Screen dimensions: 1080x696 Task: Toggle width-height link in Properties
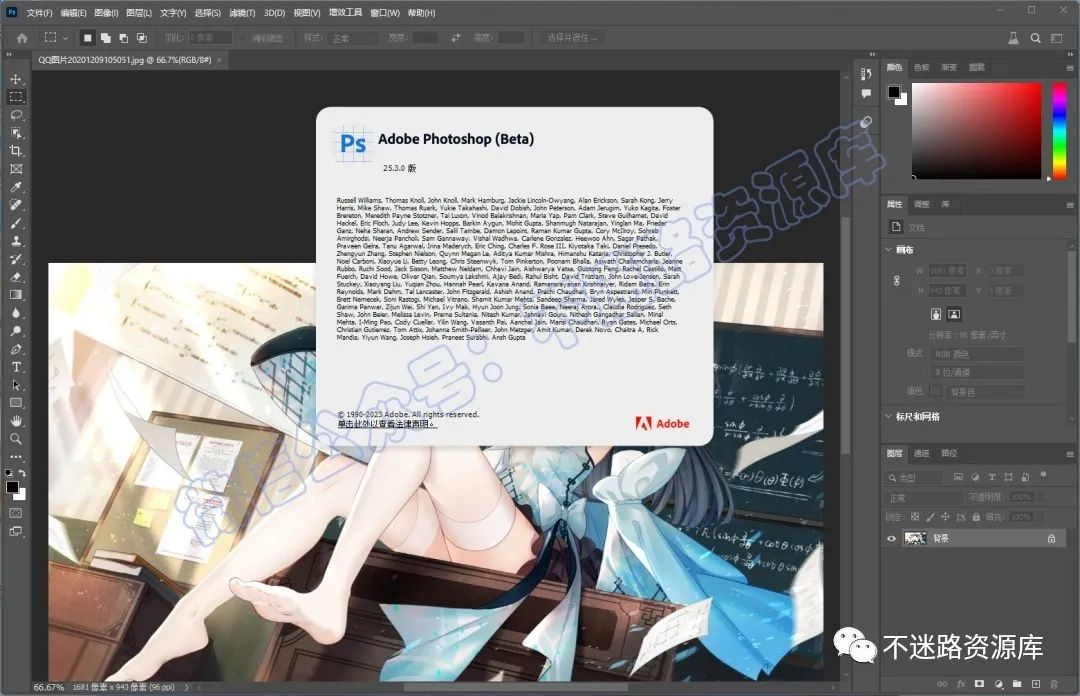coord(897,280)
